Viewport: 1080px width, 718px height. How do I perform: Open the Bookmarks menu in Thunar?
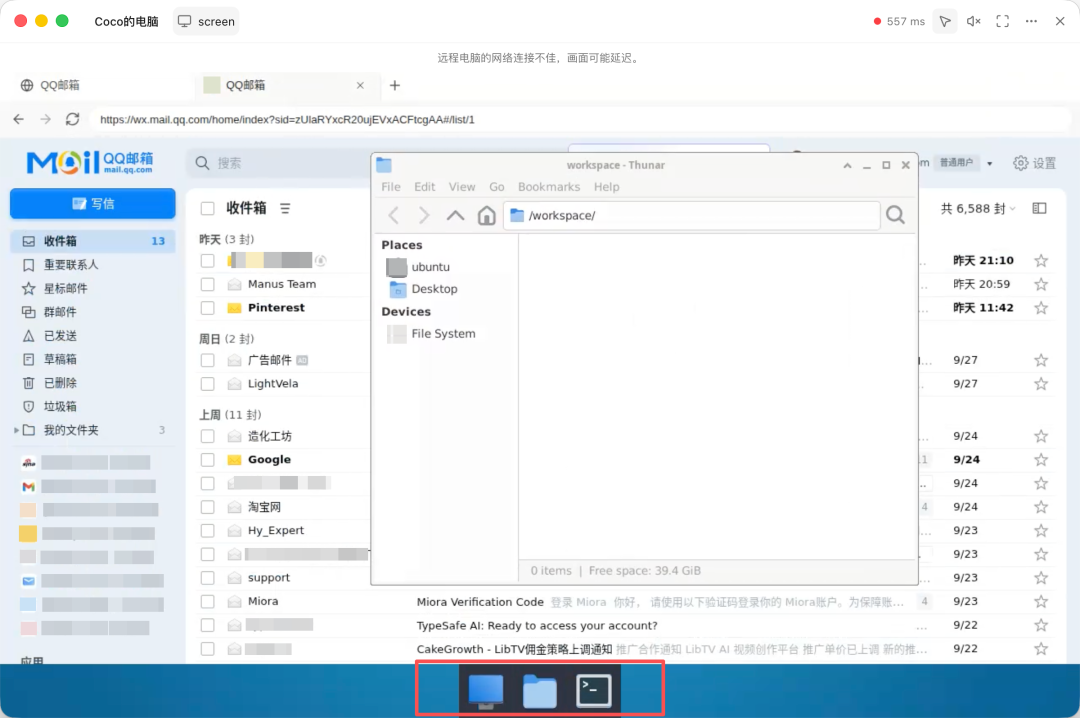click(549, 187)
